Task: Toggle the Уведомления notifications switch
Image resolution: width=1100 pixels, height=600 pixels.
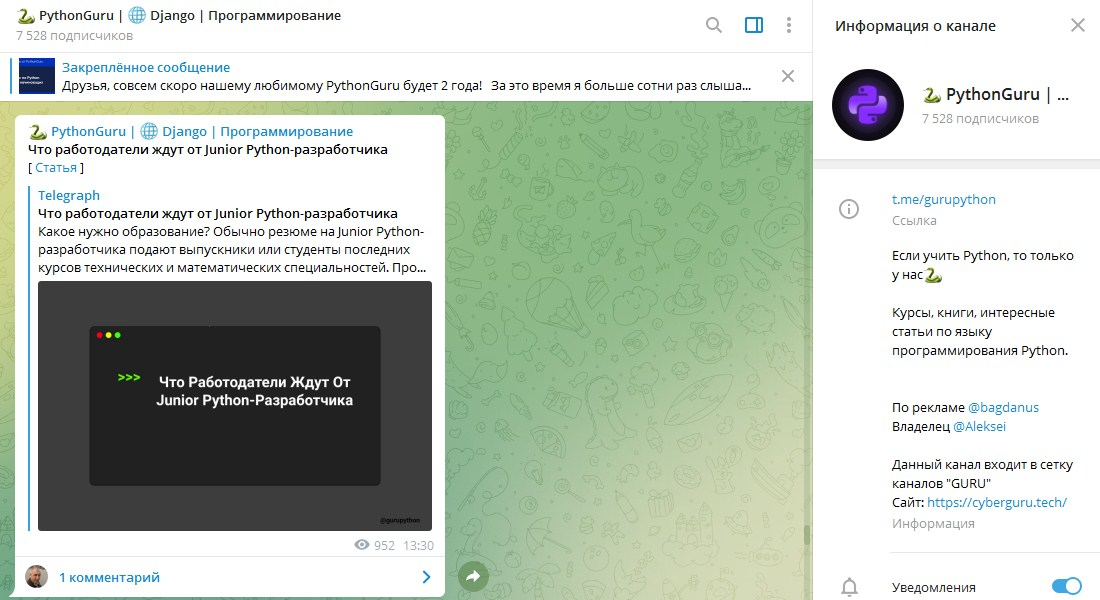Action: click(x=1066, y=586)
